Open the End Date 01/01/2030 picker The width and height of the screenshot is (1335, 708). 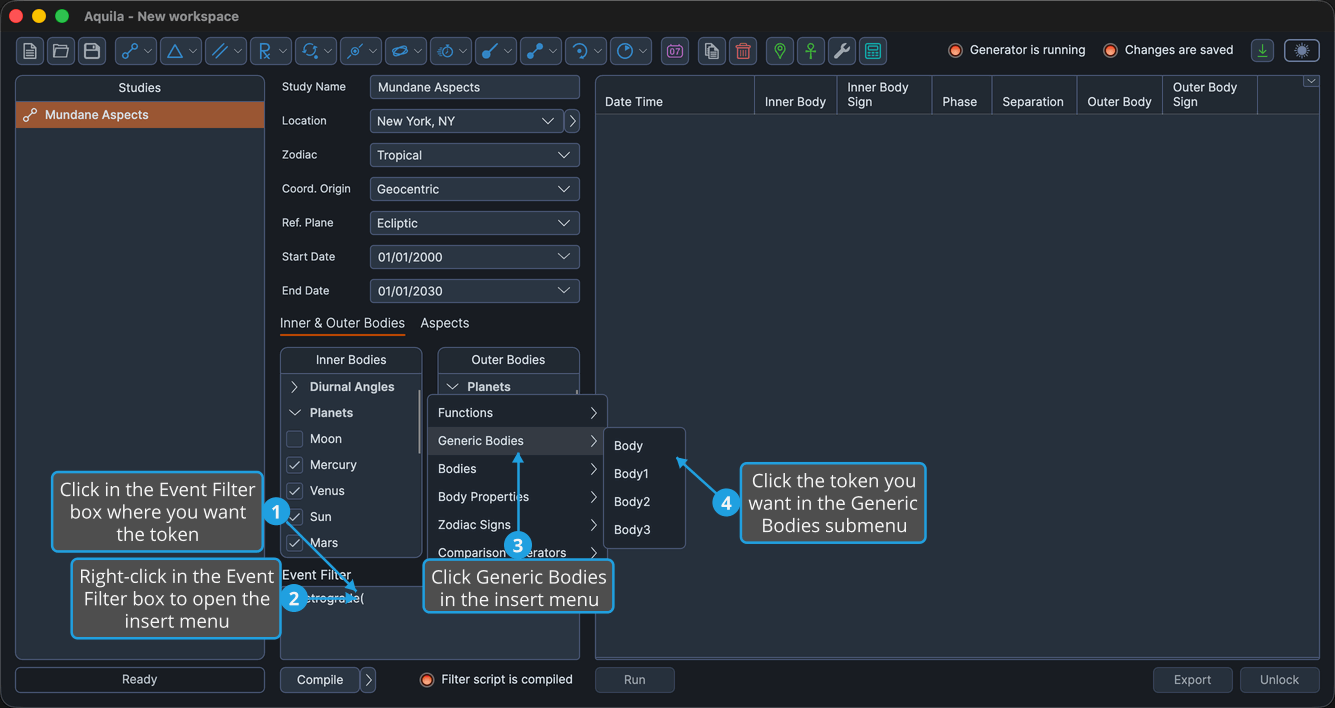pos(475,291)
